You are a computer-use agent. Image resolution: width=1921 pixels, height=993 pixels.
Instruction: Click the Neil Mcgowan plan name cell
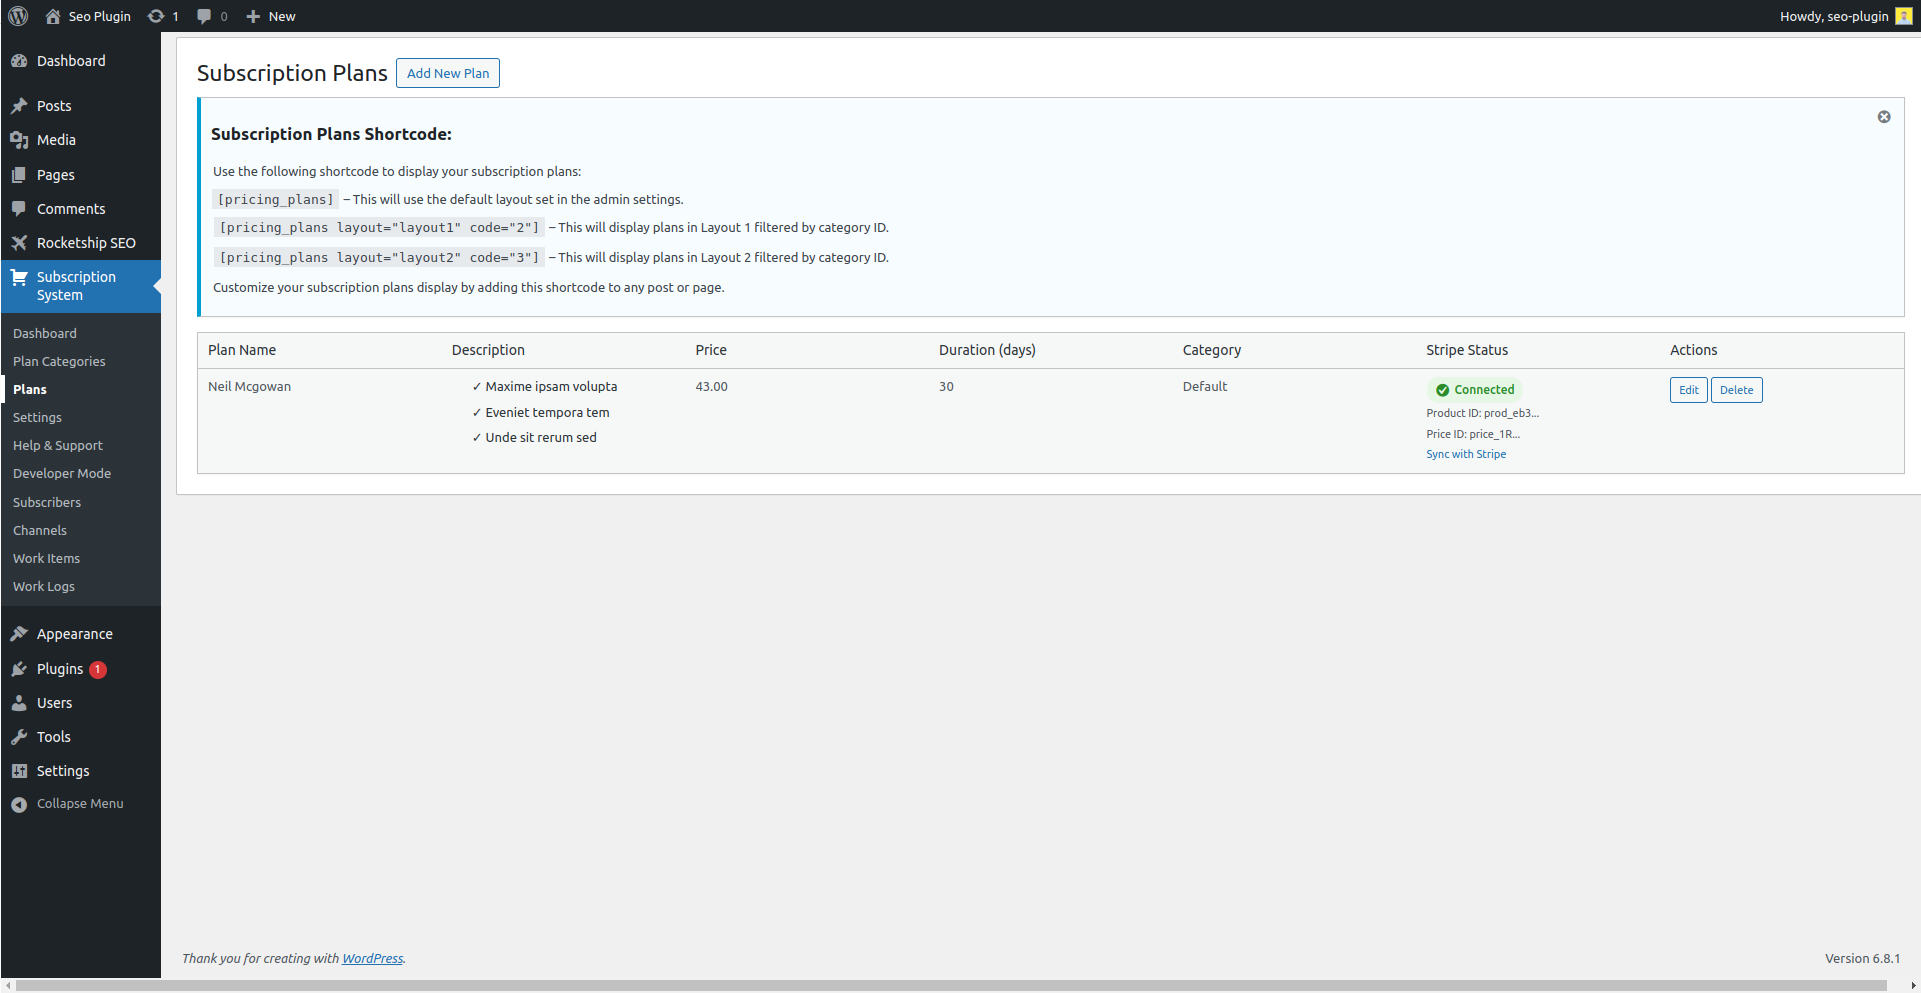[249, 387]
